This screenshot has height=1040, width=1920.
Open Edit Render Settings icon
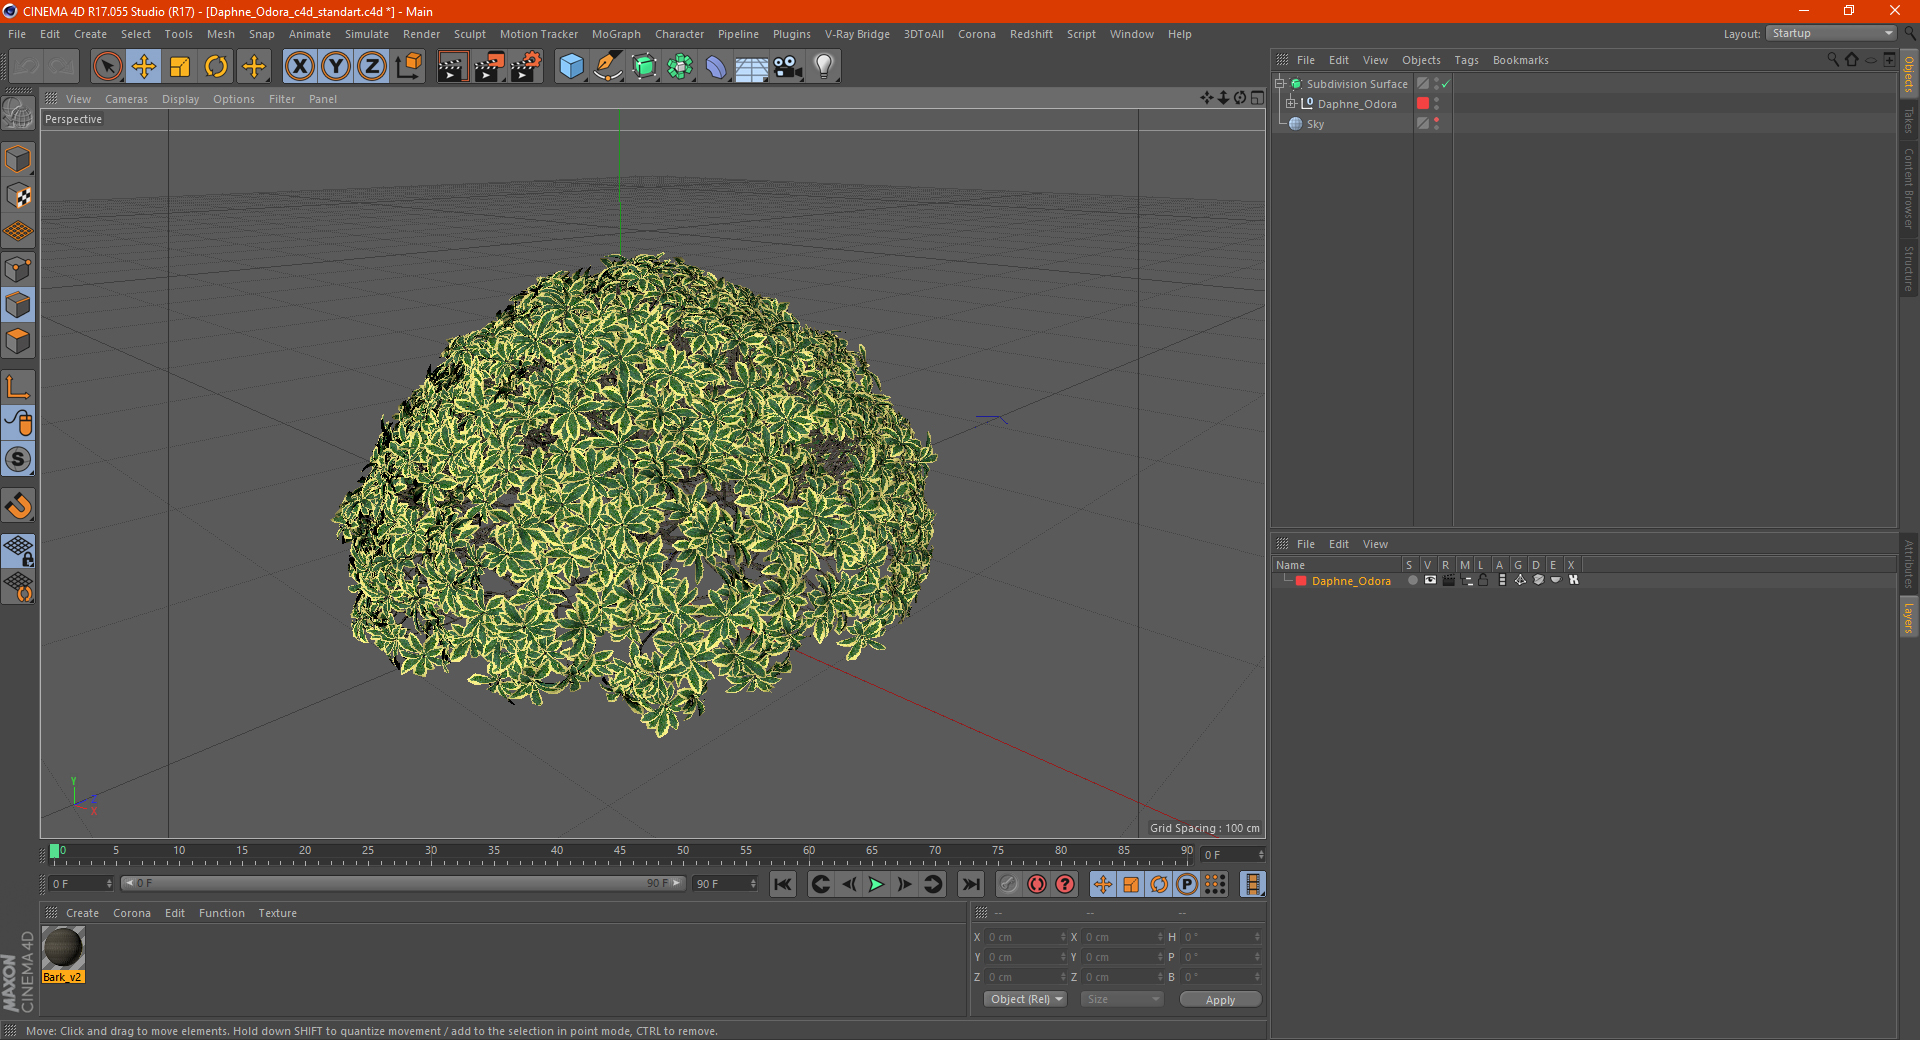pos(526,67)
